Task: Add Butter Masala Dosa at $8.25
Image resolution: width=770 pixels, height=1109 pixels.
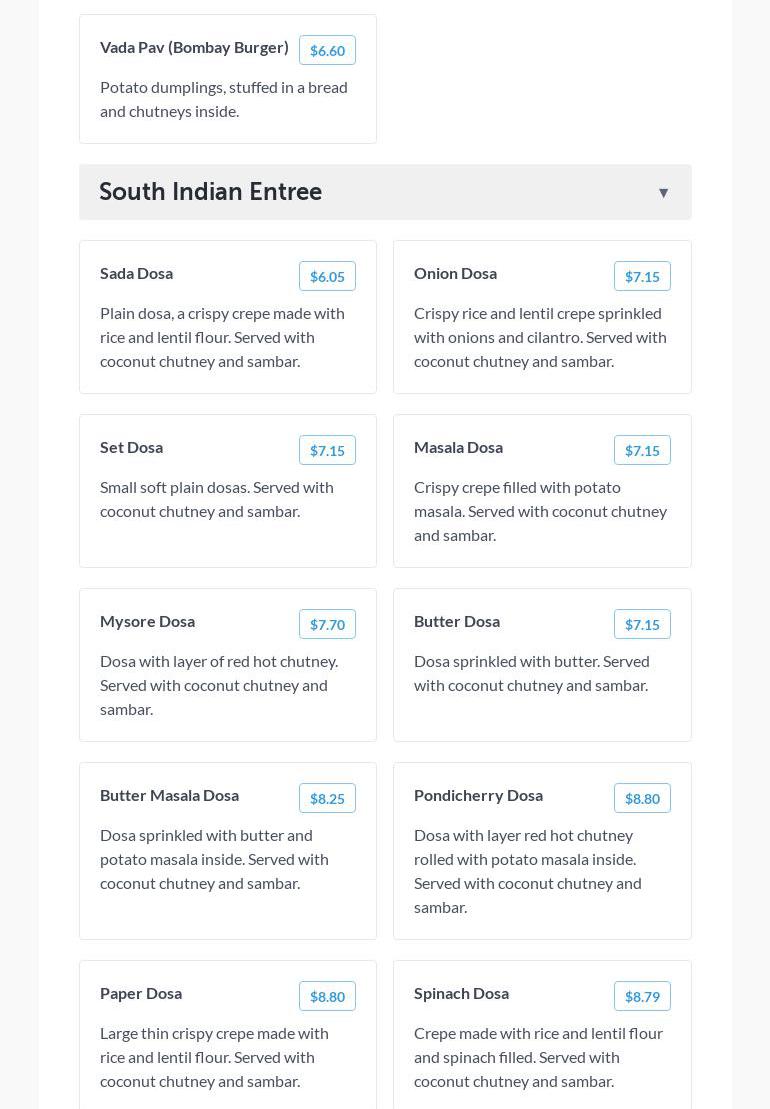Action: point(327,799)
